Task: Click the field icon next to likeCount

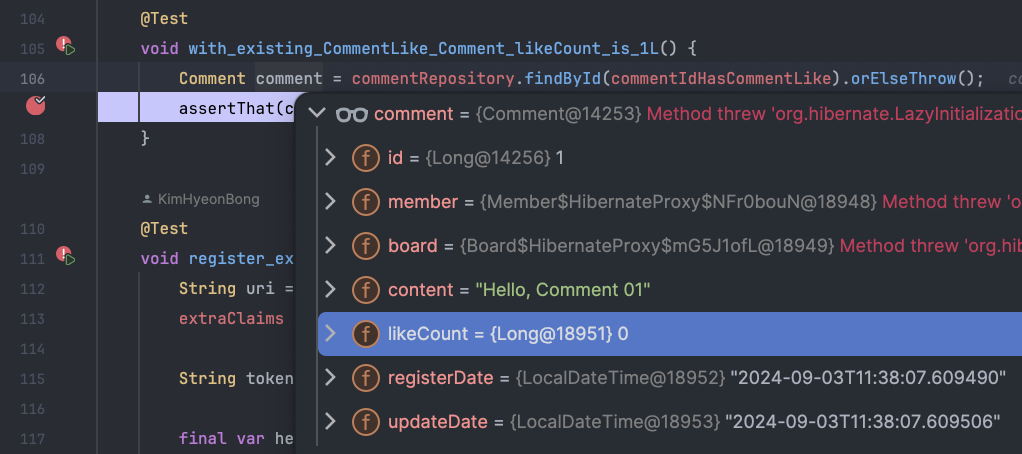Action: [x=366, y=333]
